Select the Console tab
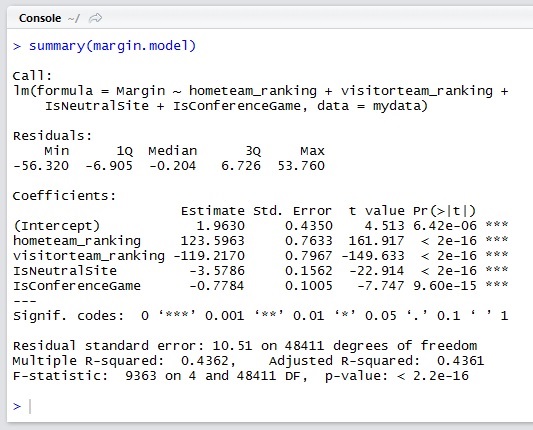This screenshot has height=430, width=533. pos(40,18)
